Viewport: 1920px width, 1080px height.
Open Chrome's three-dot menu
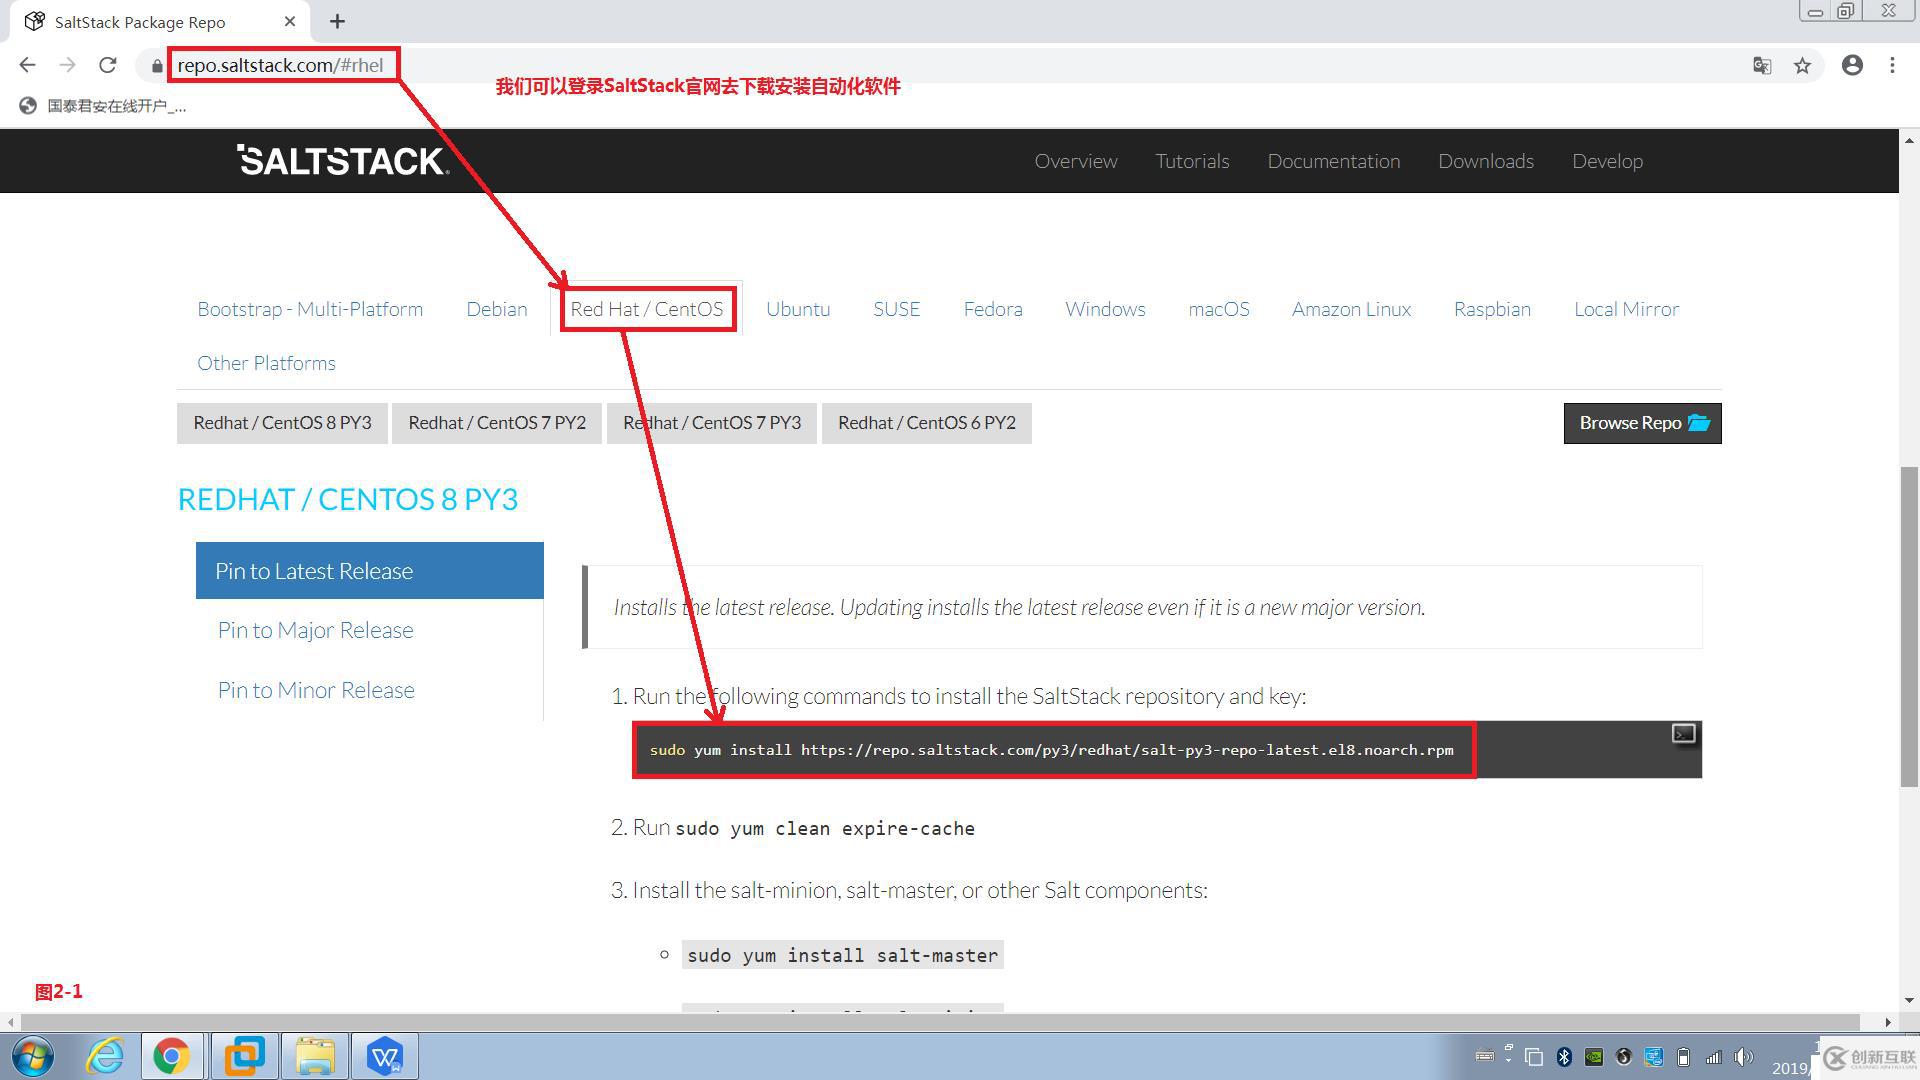(1892, 65)
